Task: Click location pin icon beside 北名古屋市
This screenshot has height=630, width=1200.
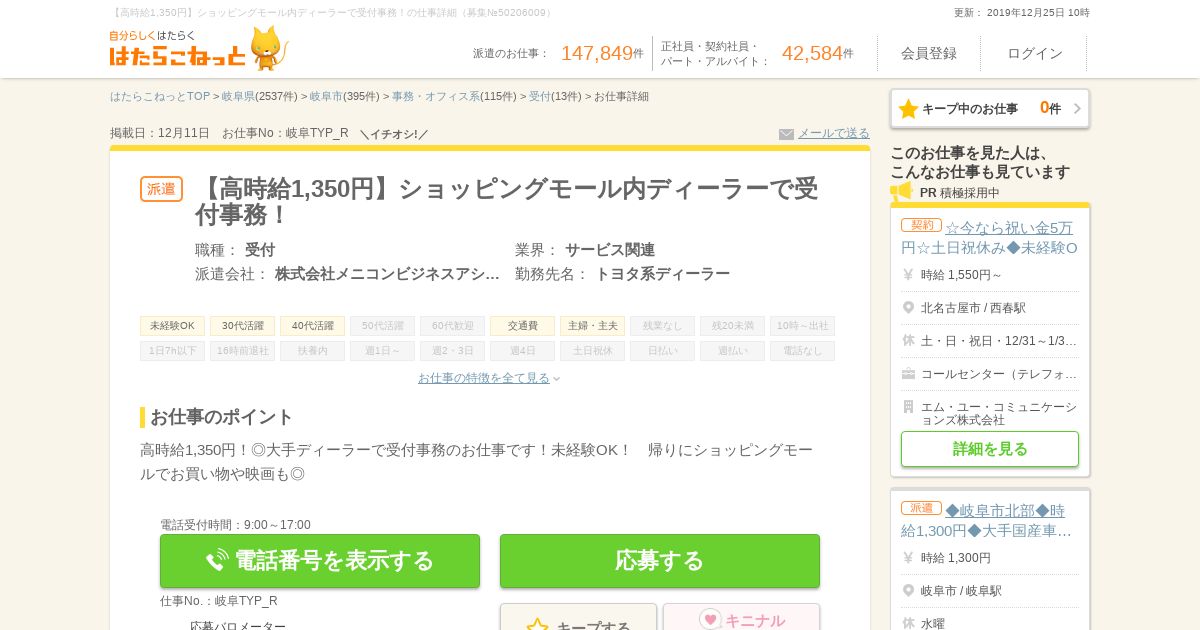Action: (908, 308)
